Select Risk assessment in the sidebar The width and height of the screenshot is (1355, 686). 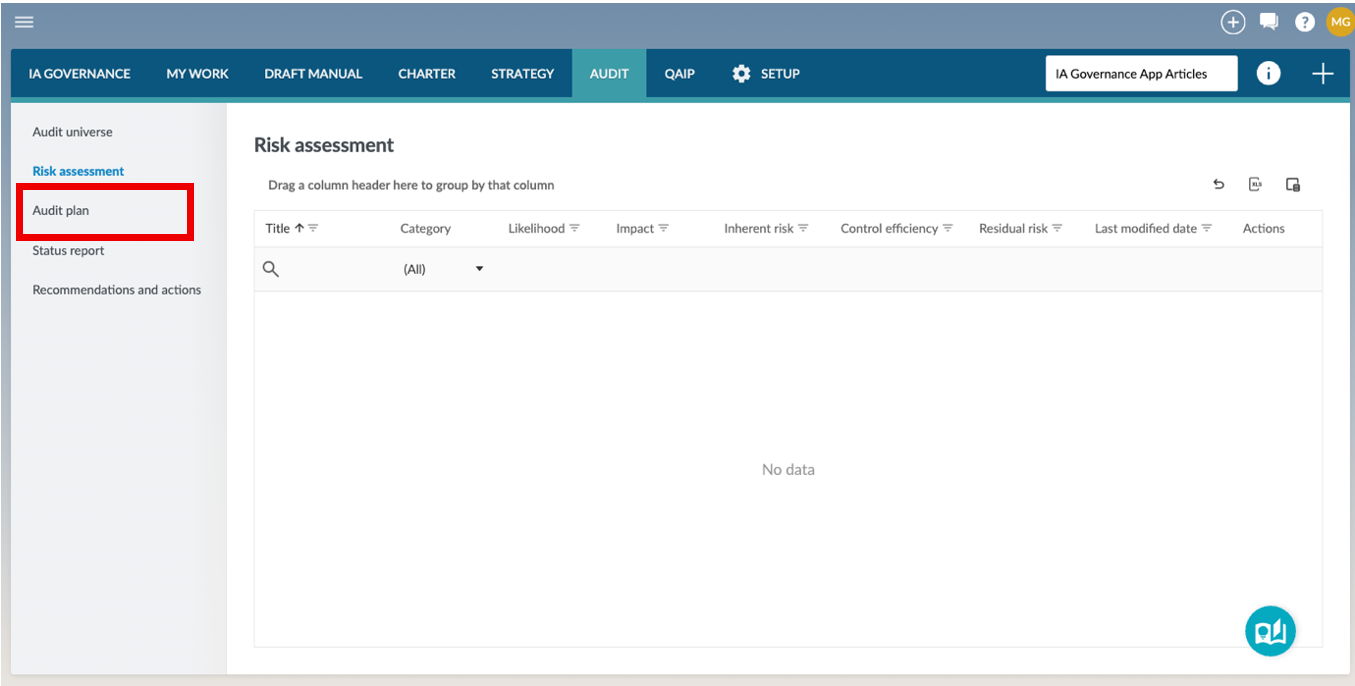point(78,171)
